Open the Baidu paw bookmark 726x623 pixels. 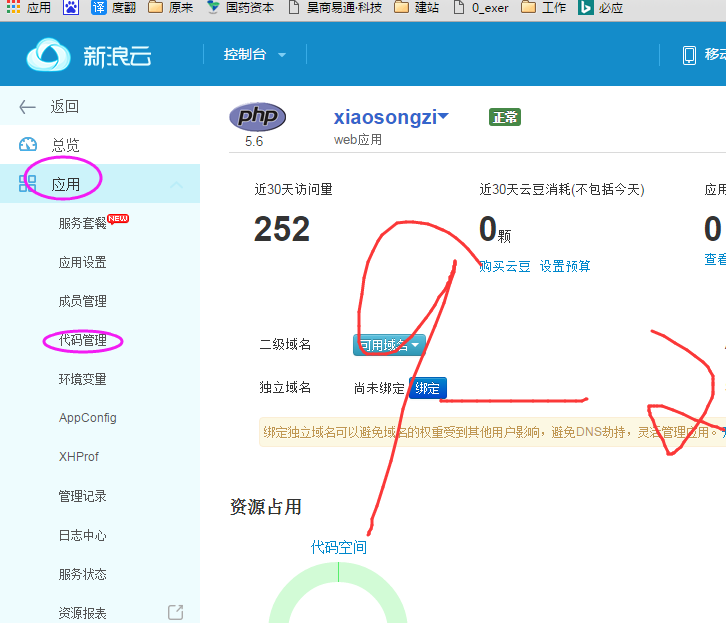(70, 7)
